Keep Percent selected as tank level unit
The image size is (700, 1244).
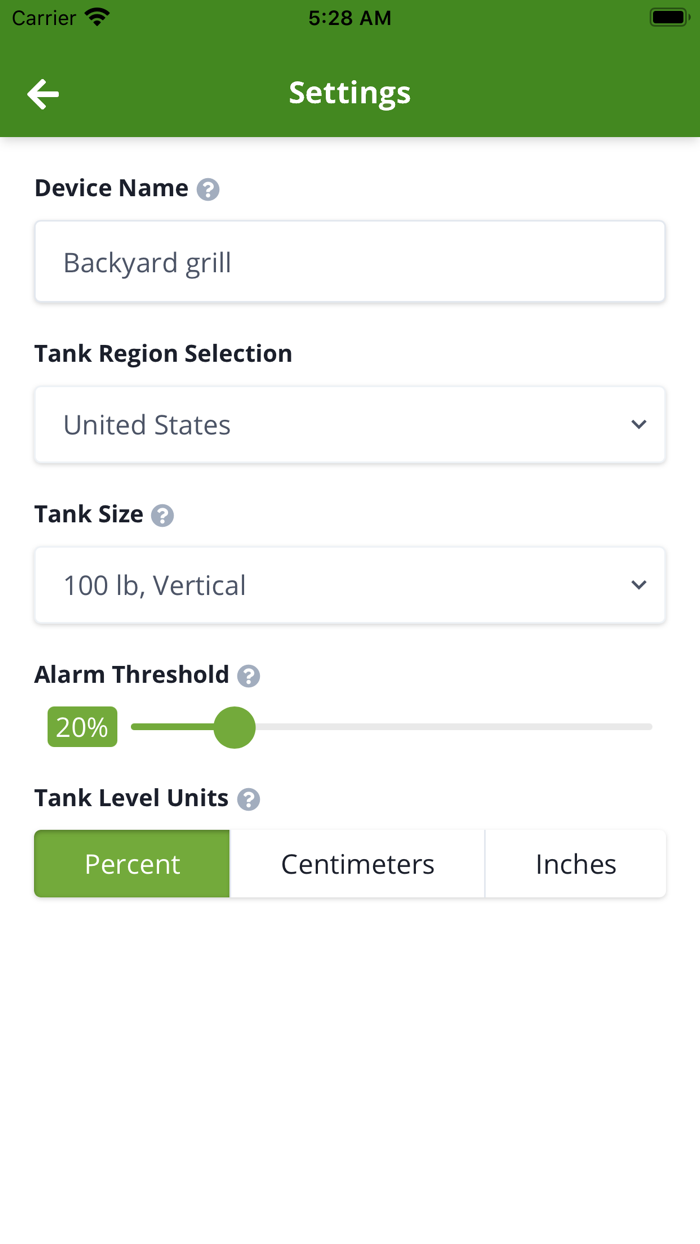(x=131, y=863)
